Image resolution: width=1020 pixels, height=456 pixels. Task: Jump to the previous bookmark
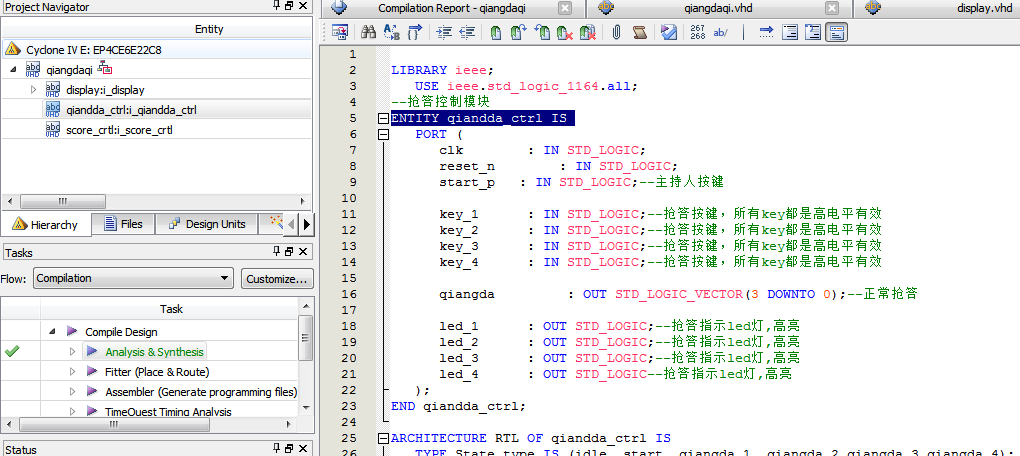coord(541,32)
